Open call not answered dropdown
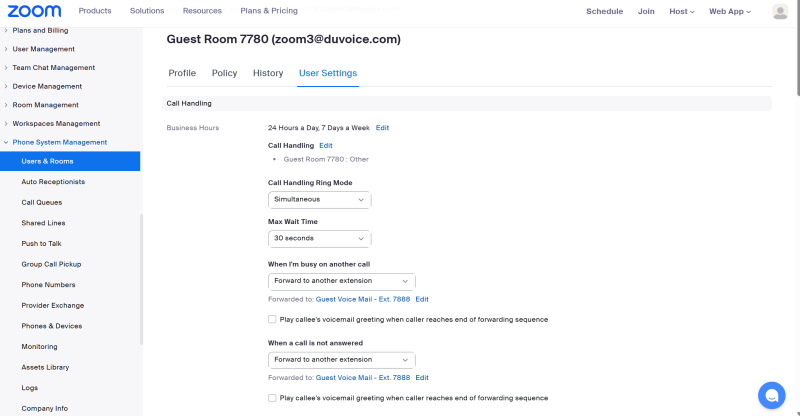This screenshot has width=800, height=416. tap(341, 359)
